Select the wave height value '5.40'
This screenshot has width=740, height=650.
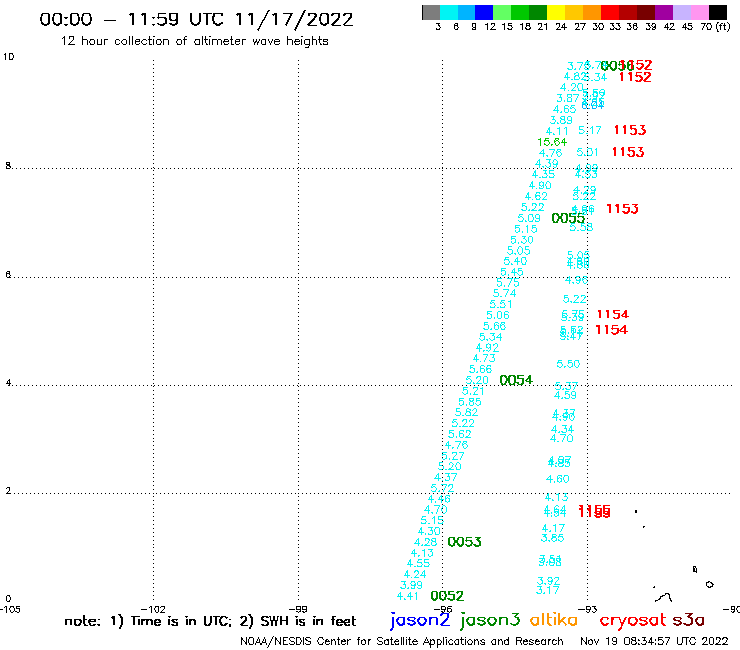coord(515,261)
